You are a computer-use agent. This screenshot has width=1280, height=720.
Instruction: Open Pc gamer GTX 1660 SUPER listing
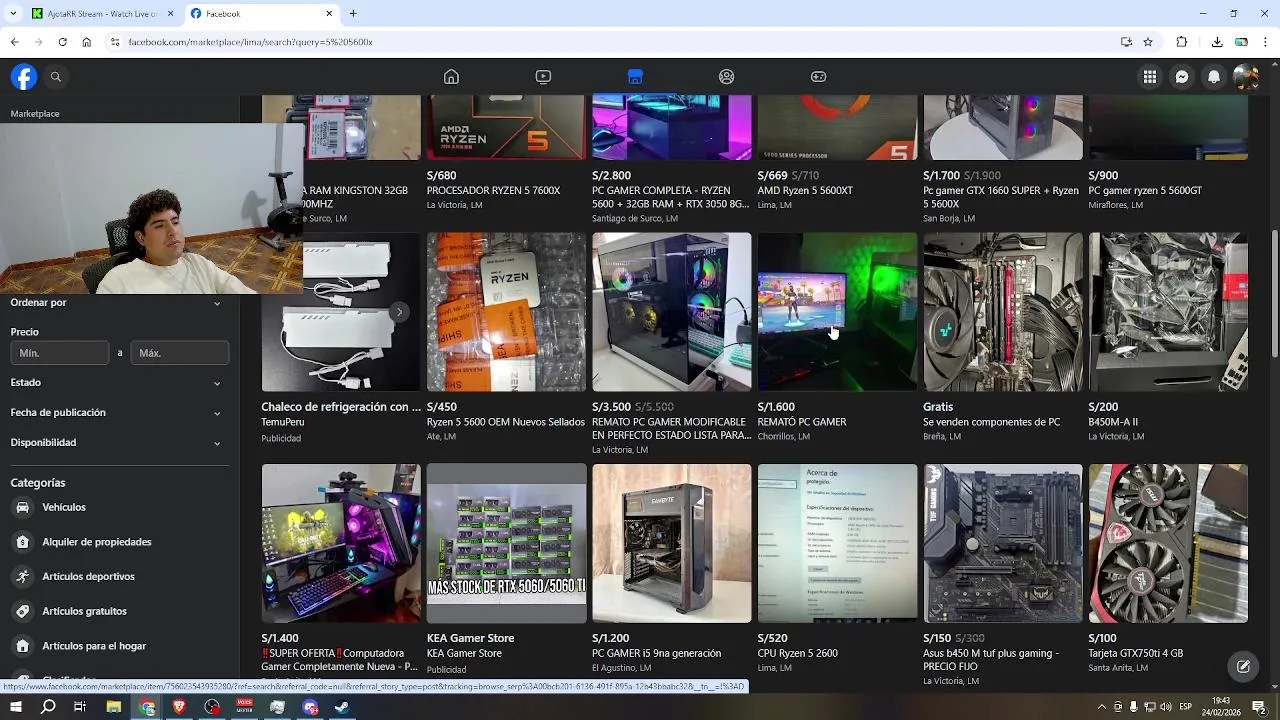click(x=1003, y=158)
